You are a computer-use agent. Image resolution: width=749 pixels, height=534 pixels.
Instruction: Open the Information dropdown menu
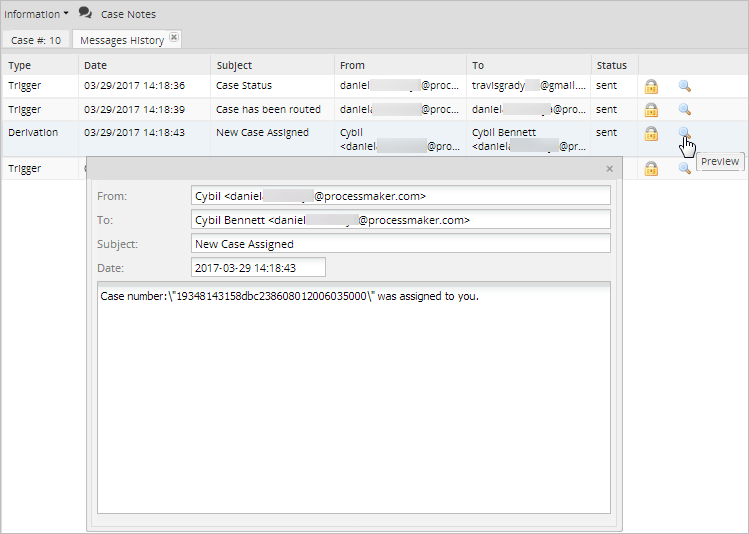pyautogui.click(x=36, y=14)
